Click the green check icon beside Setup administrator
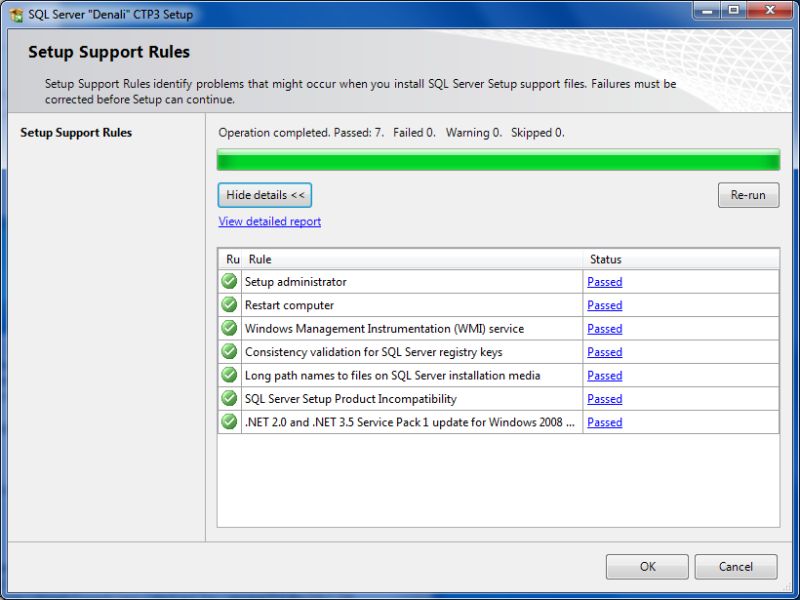The height and width of the screenshot is (600, 800). (230, 281)
